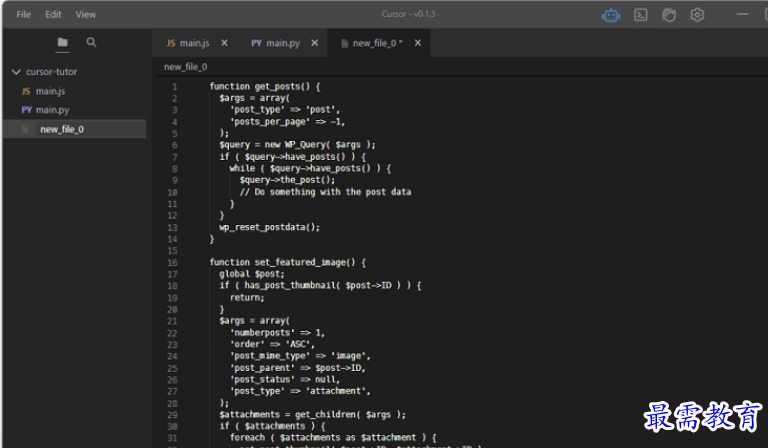Image resolution: width=768 pixels, height=448 pixels.
Task: Click line number 28 in the gutter
Action: (x=172, y=404)
